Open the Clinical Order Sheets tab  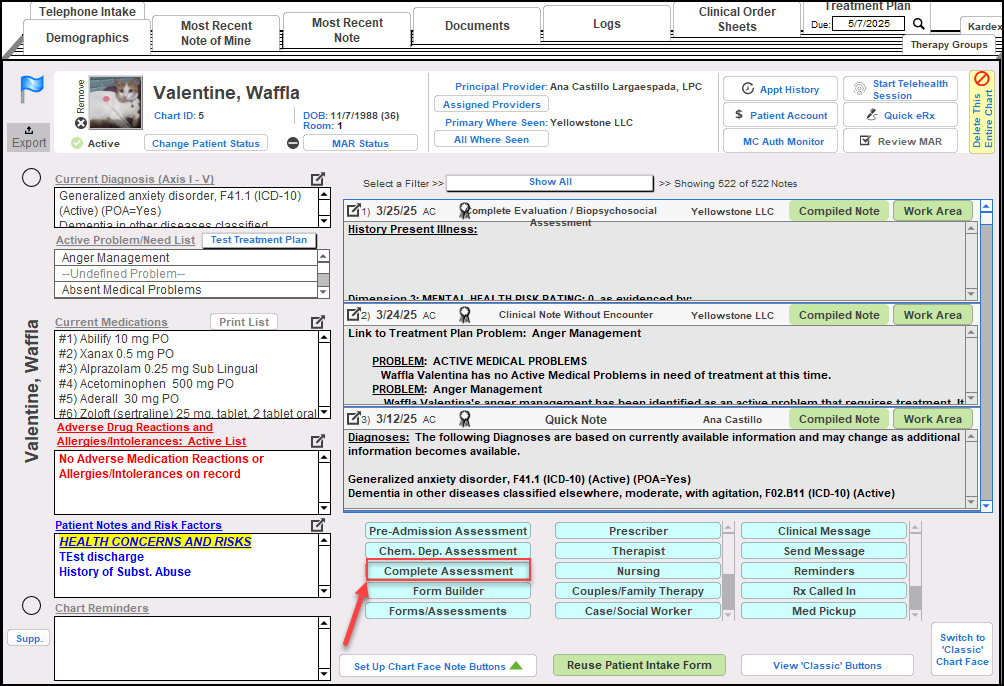tap(736, 20)
